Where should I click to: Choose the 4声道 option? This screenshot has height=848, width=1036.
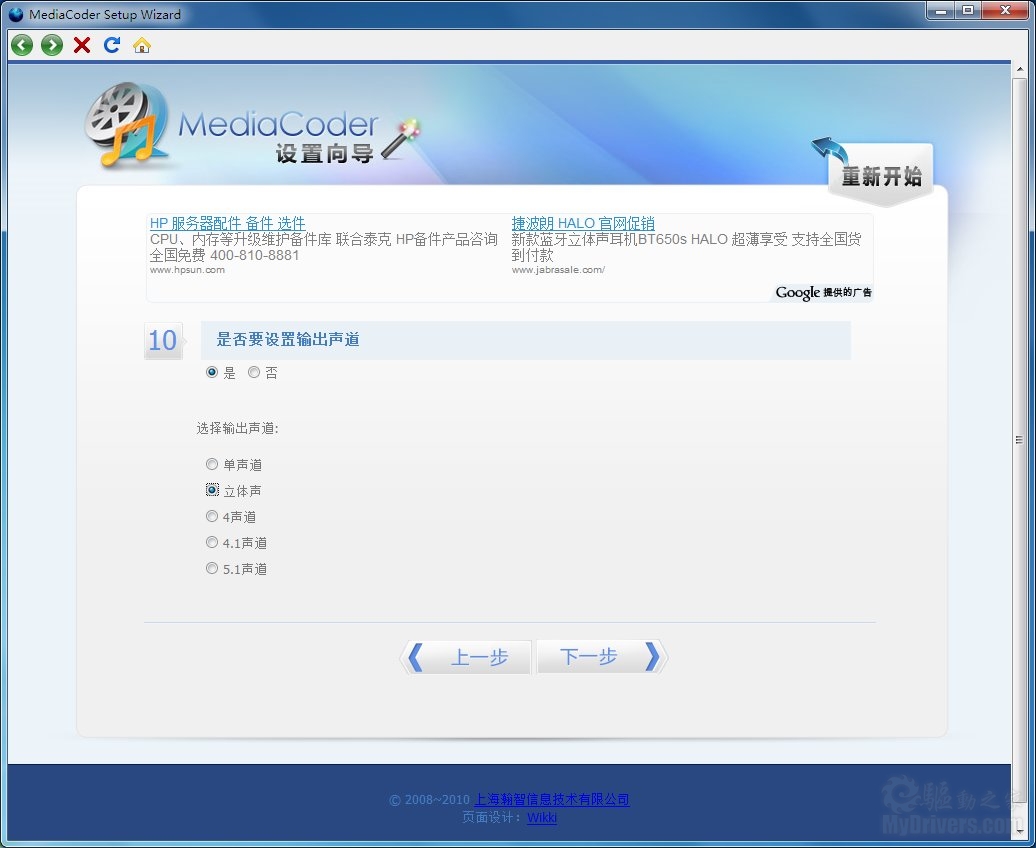click(211, 516)
